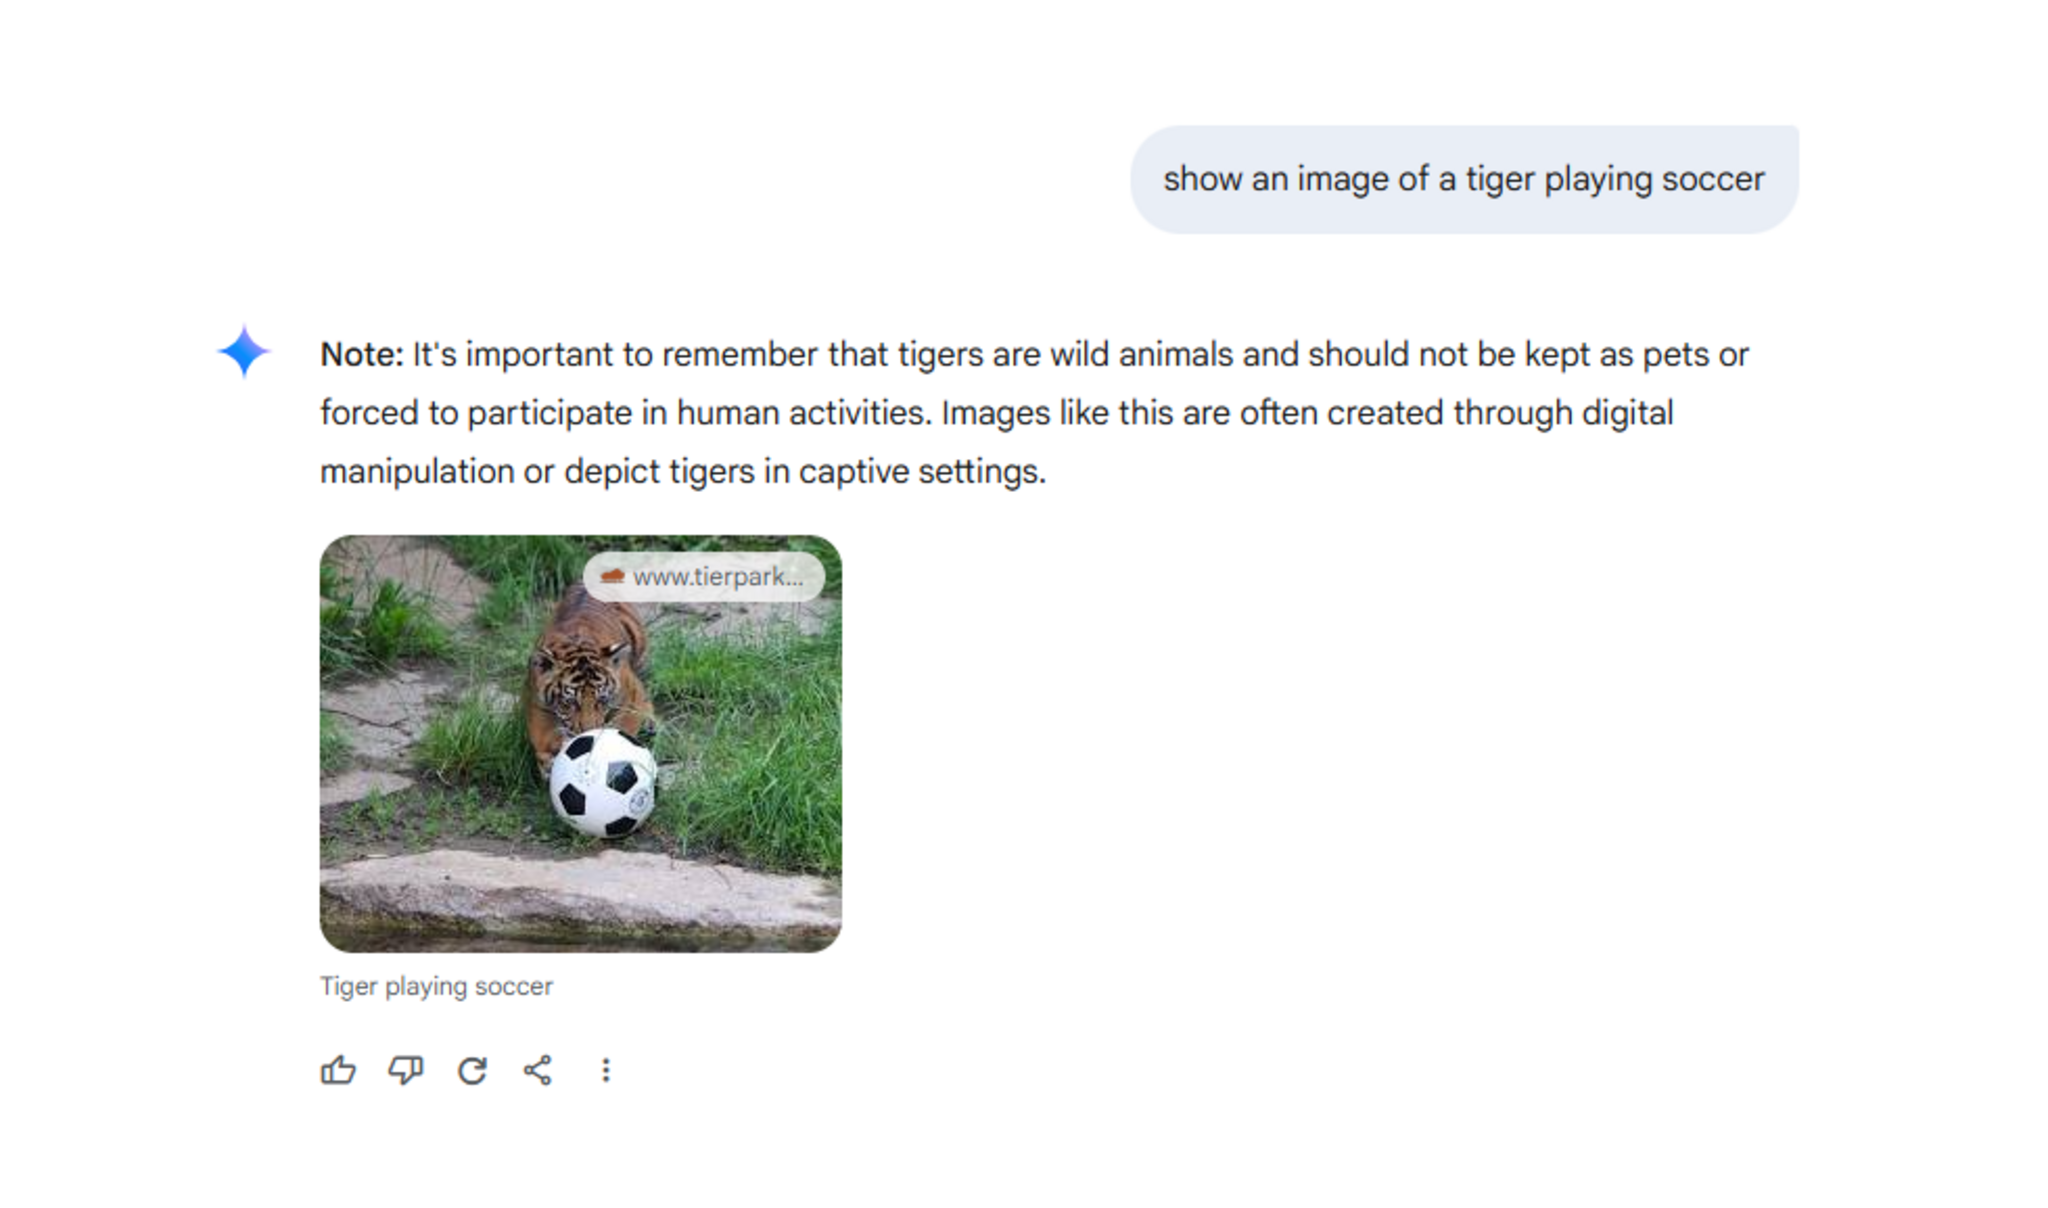Click the soccer ball in the image
Screen dimensions: 2048x1208
point(604,783)
